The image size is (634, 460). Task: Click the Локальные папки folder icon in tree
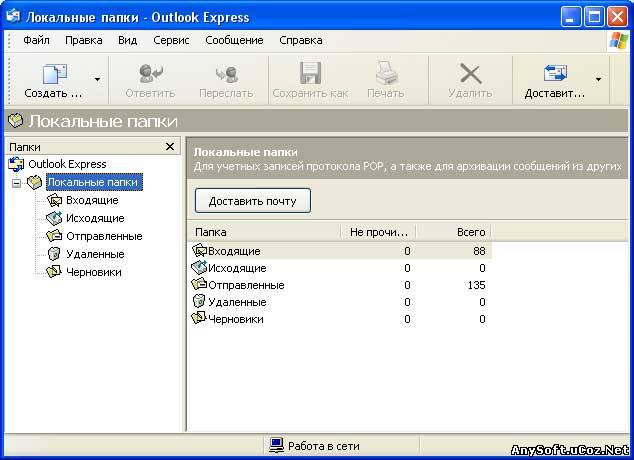[34, 182]
